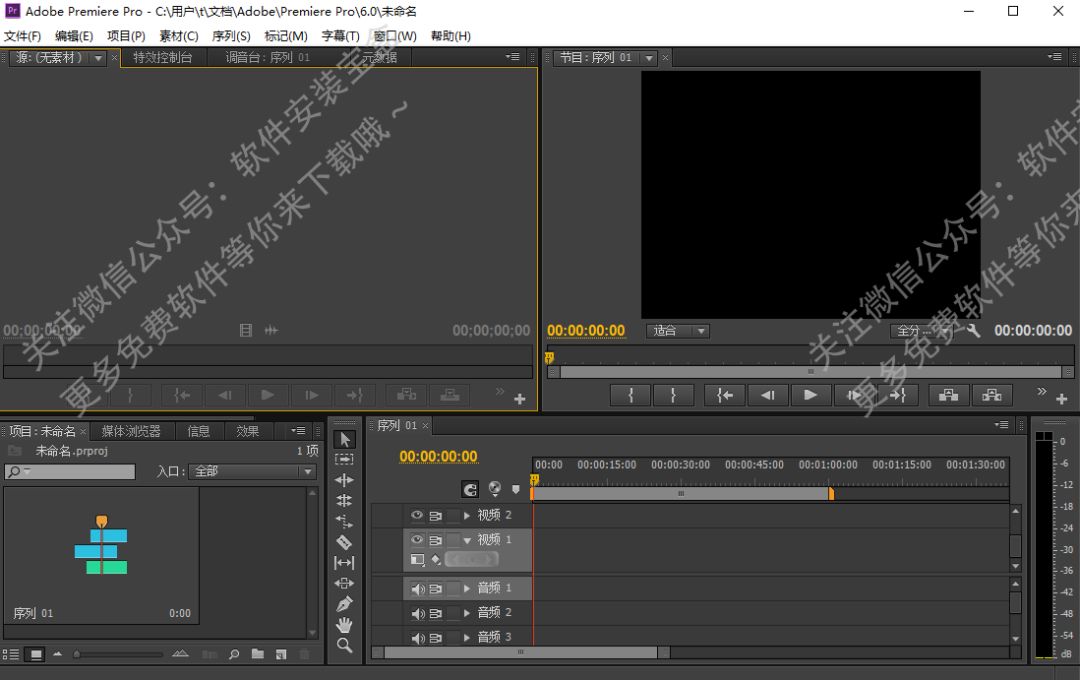Create a new bin in Project panel

(x=258, y=655)
